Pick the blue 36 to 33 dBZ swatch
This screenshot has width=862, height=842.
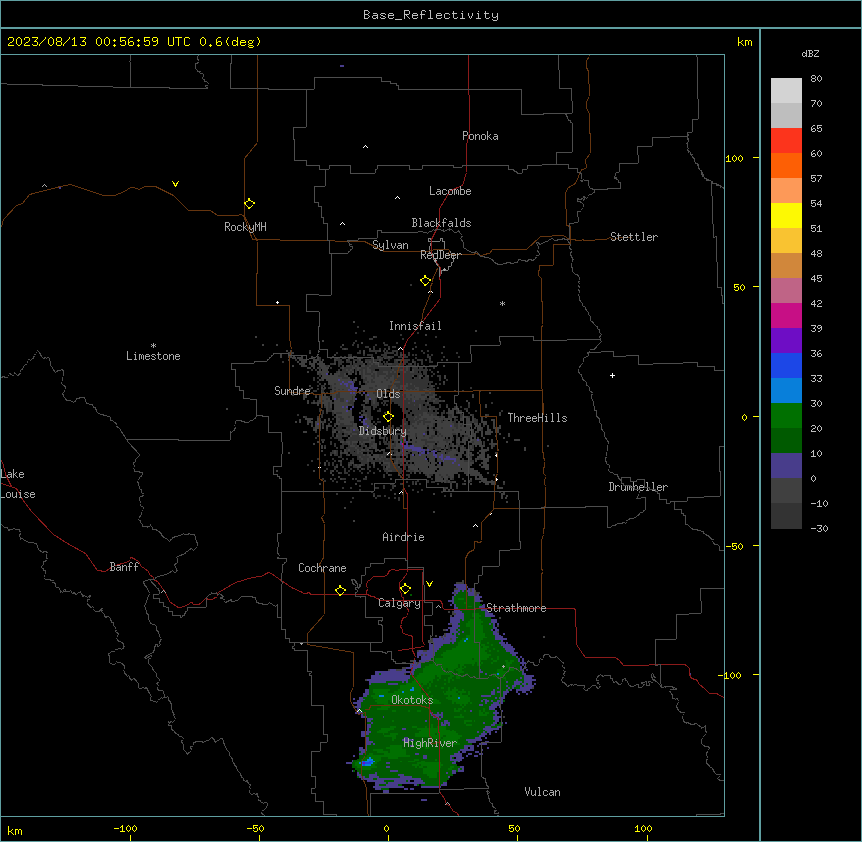786,365
